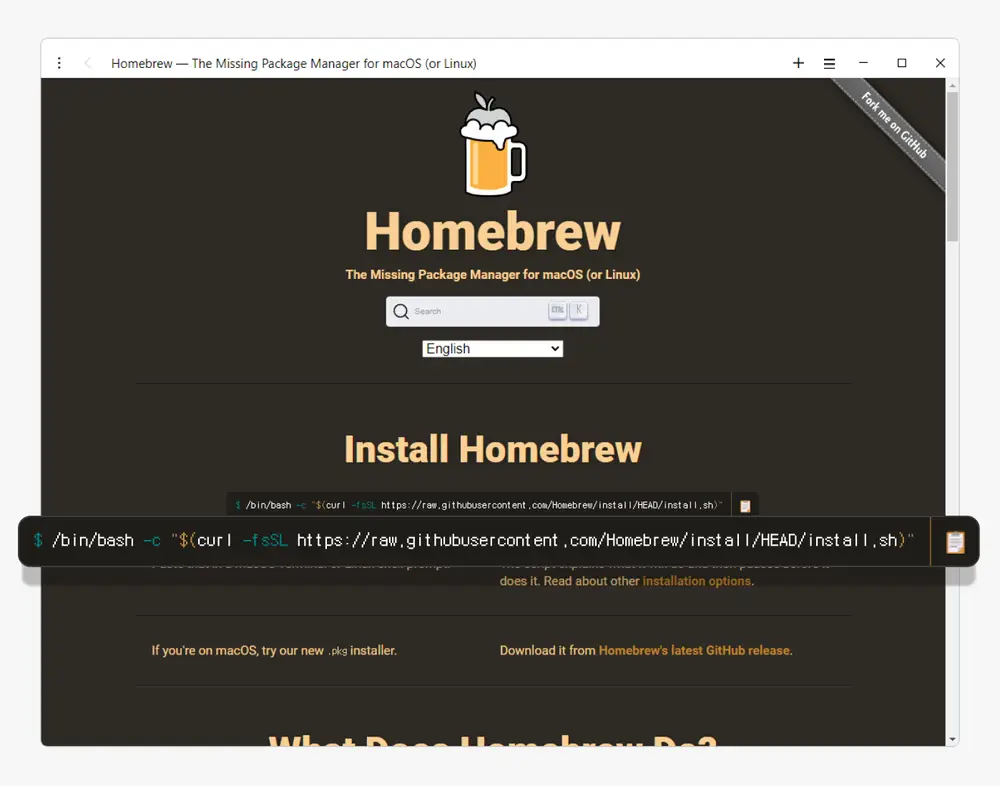Click the scrollbar down arrow
1000x786 pixels.
[952, 739]
